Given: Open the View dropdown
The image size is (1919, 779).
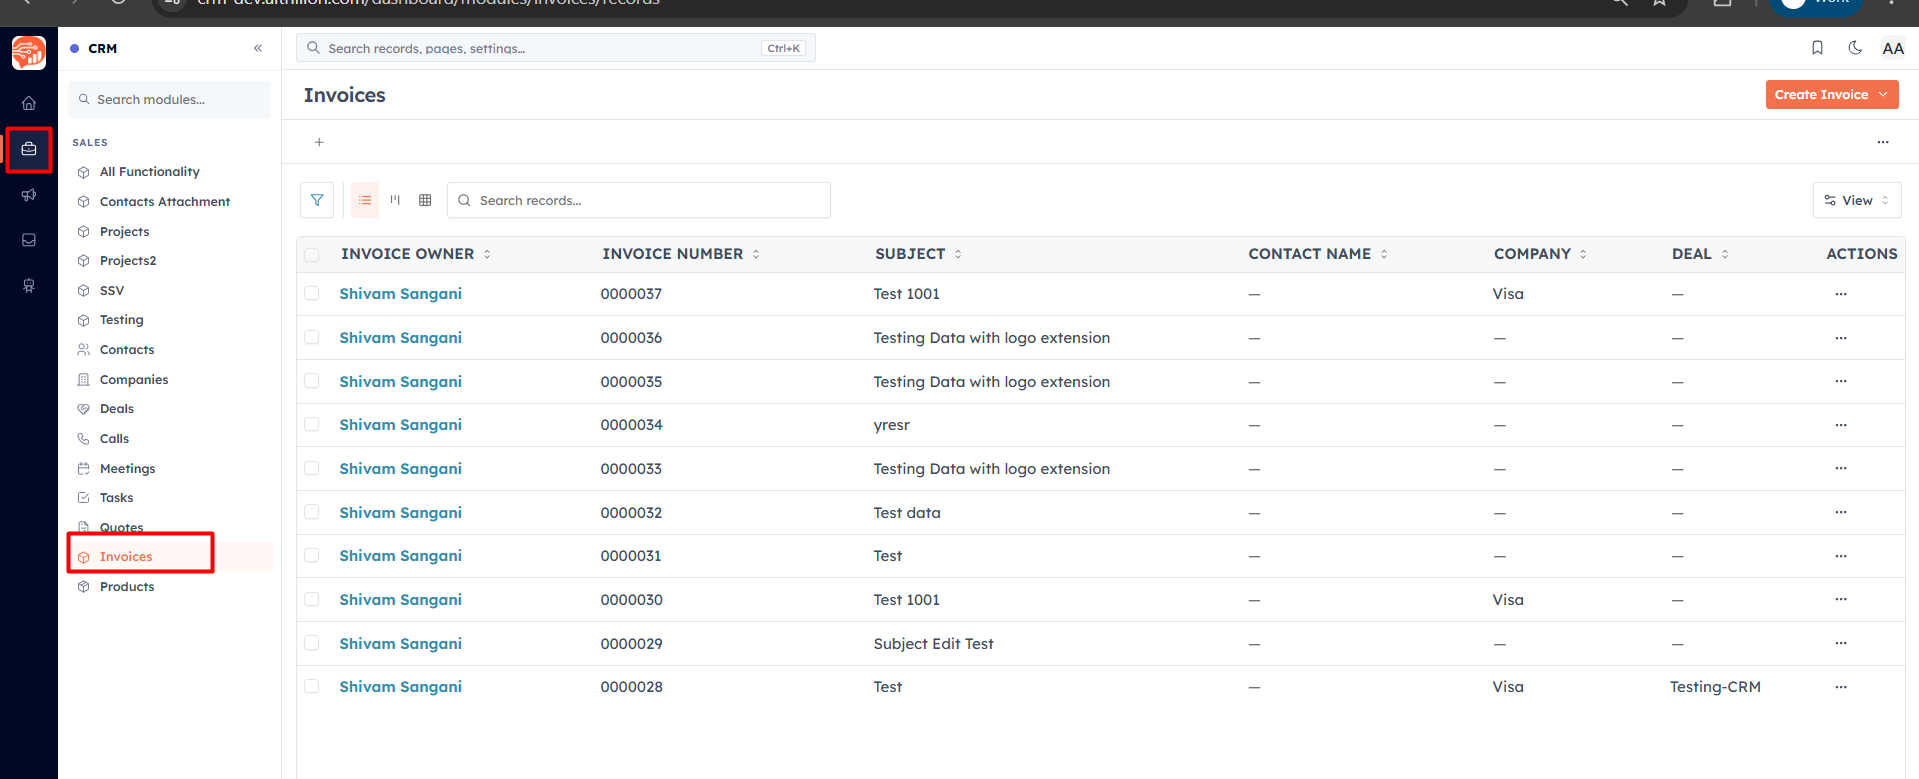Looking at the screenshot, I should (1857, 200).
